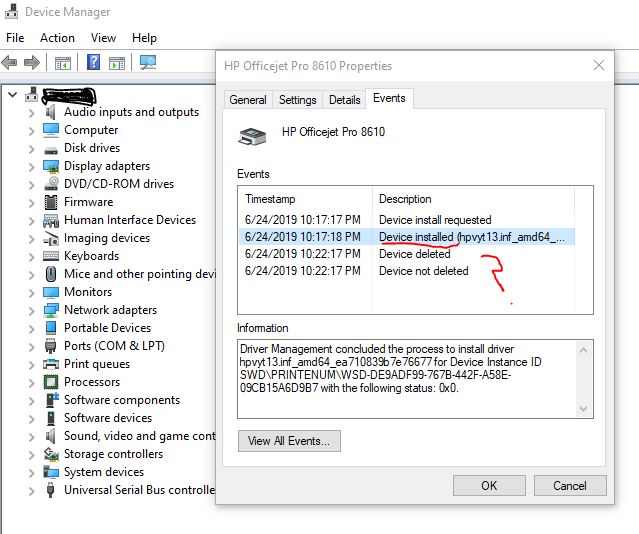639x534 pixels.
Task: Click the Show/Hide console tree icon
Action: click(x=62, y=62)
